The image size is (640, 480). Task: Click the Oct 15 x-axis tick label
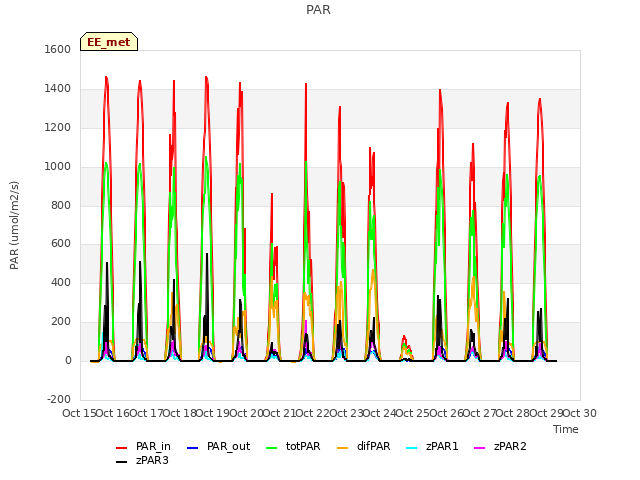click(x=79, y=413)
